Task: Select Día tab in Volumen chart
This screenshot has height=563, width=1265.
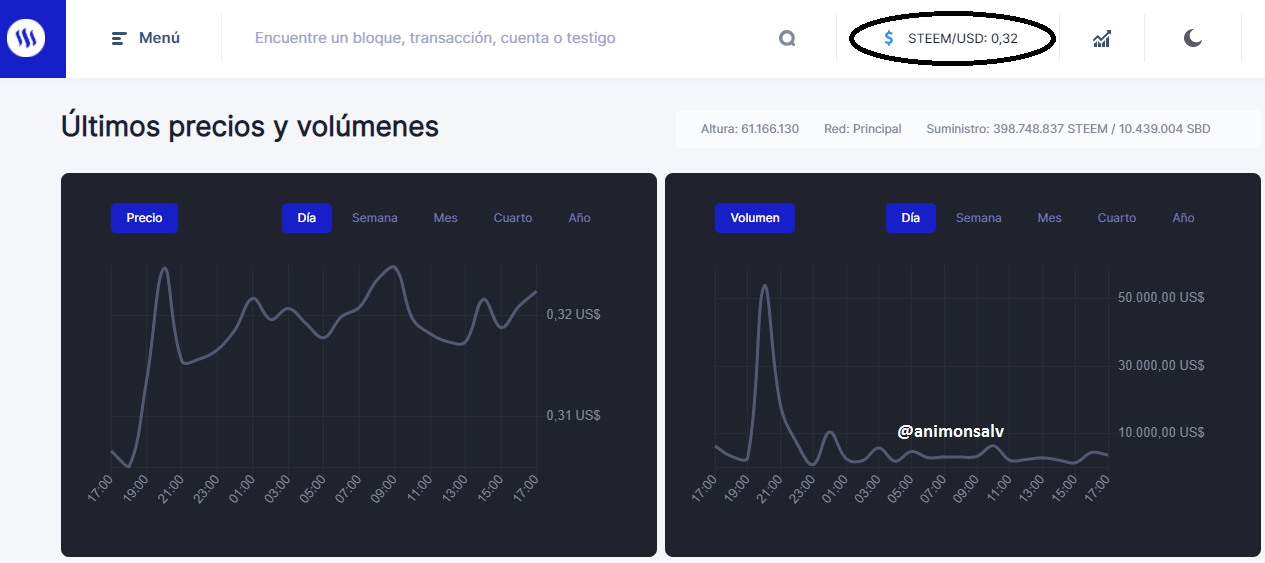Action: coord(911,218)
